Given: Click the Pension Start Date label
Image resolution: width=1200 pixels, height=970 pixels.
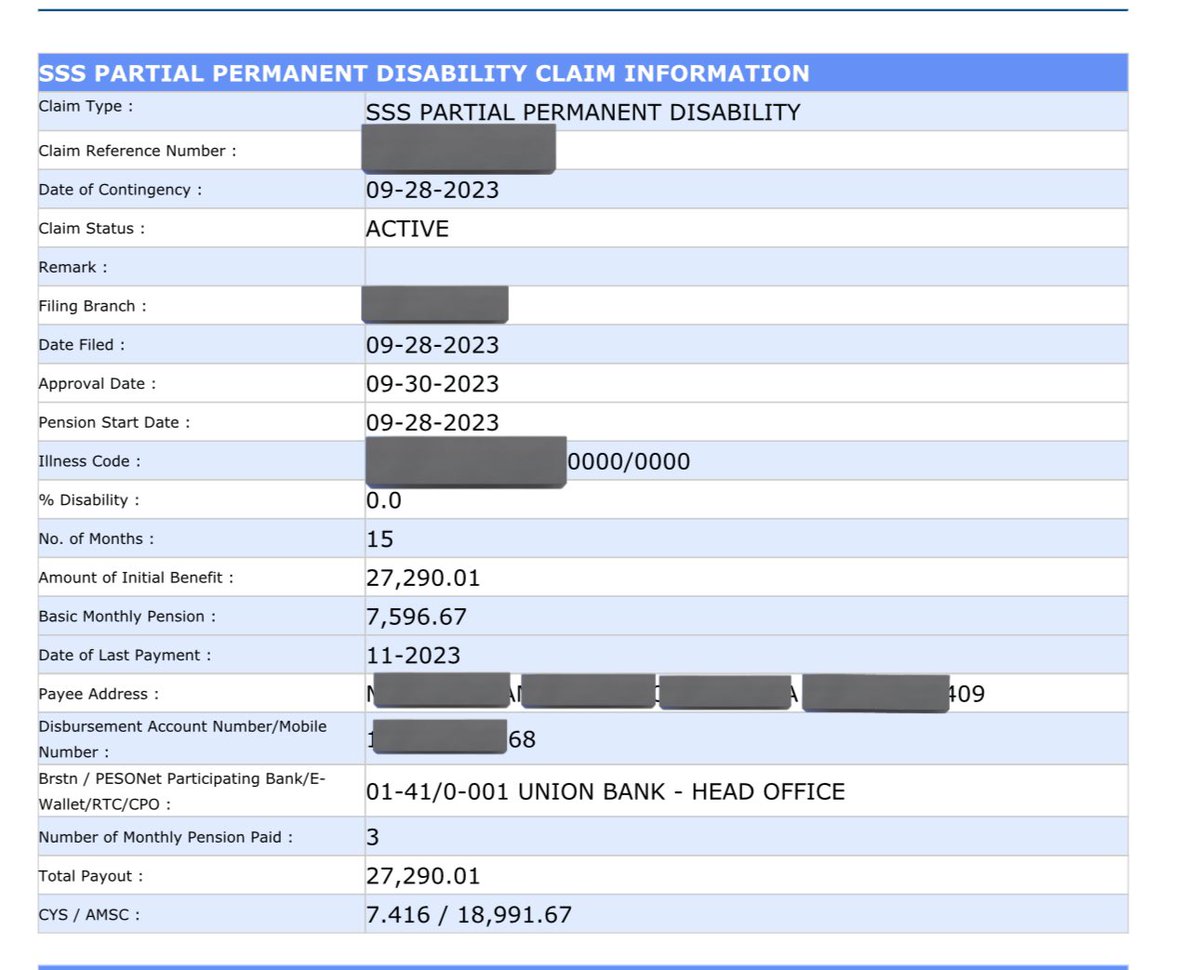Looking at the screenshot, I should point(114,423).
